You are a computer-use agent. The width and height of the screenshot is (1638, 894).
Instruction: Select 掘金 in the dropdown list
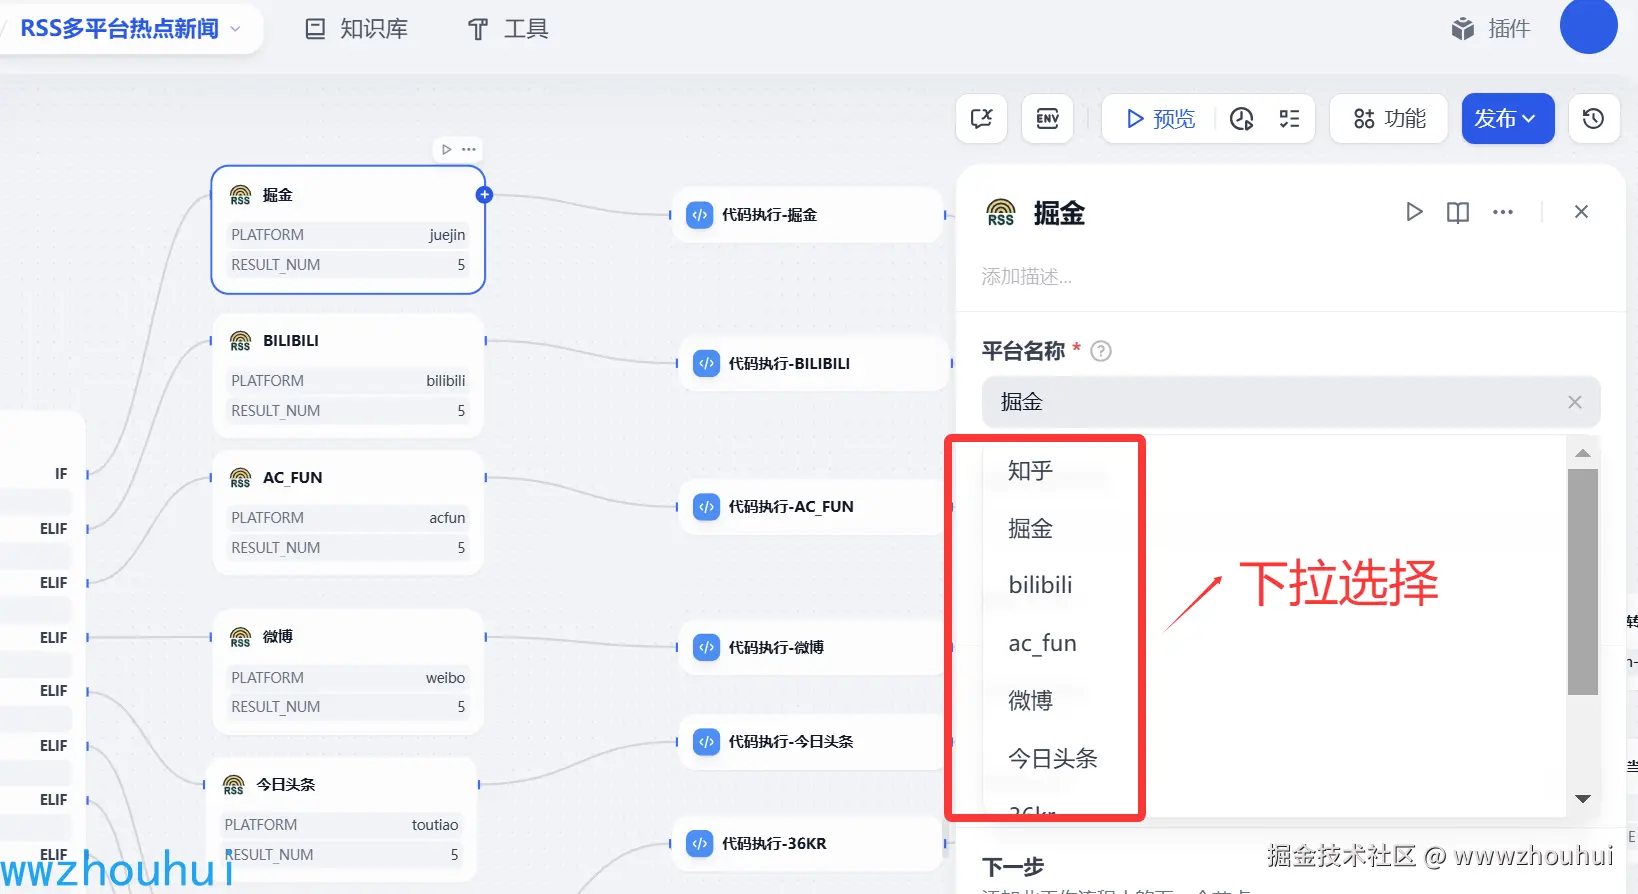point(1031,528)
